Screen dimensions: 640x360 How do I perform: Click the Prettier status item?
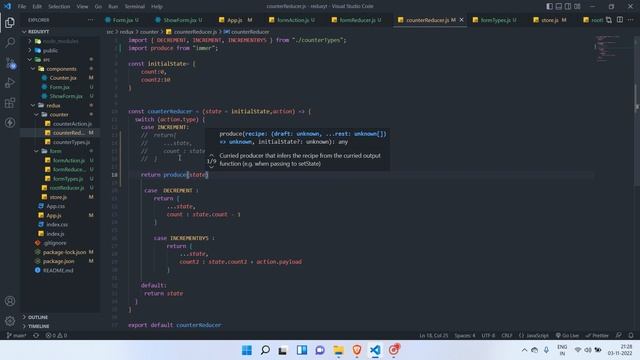click(597, 336)
